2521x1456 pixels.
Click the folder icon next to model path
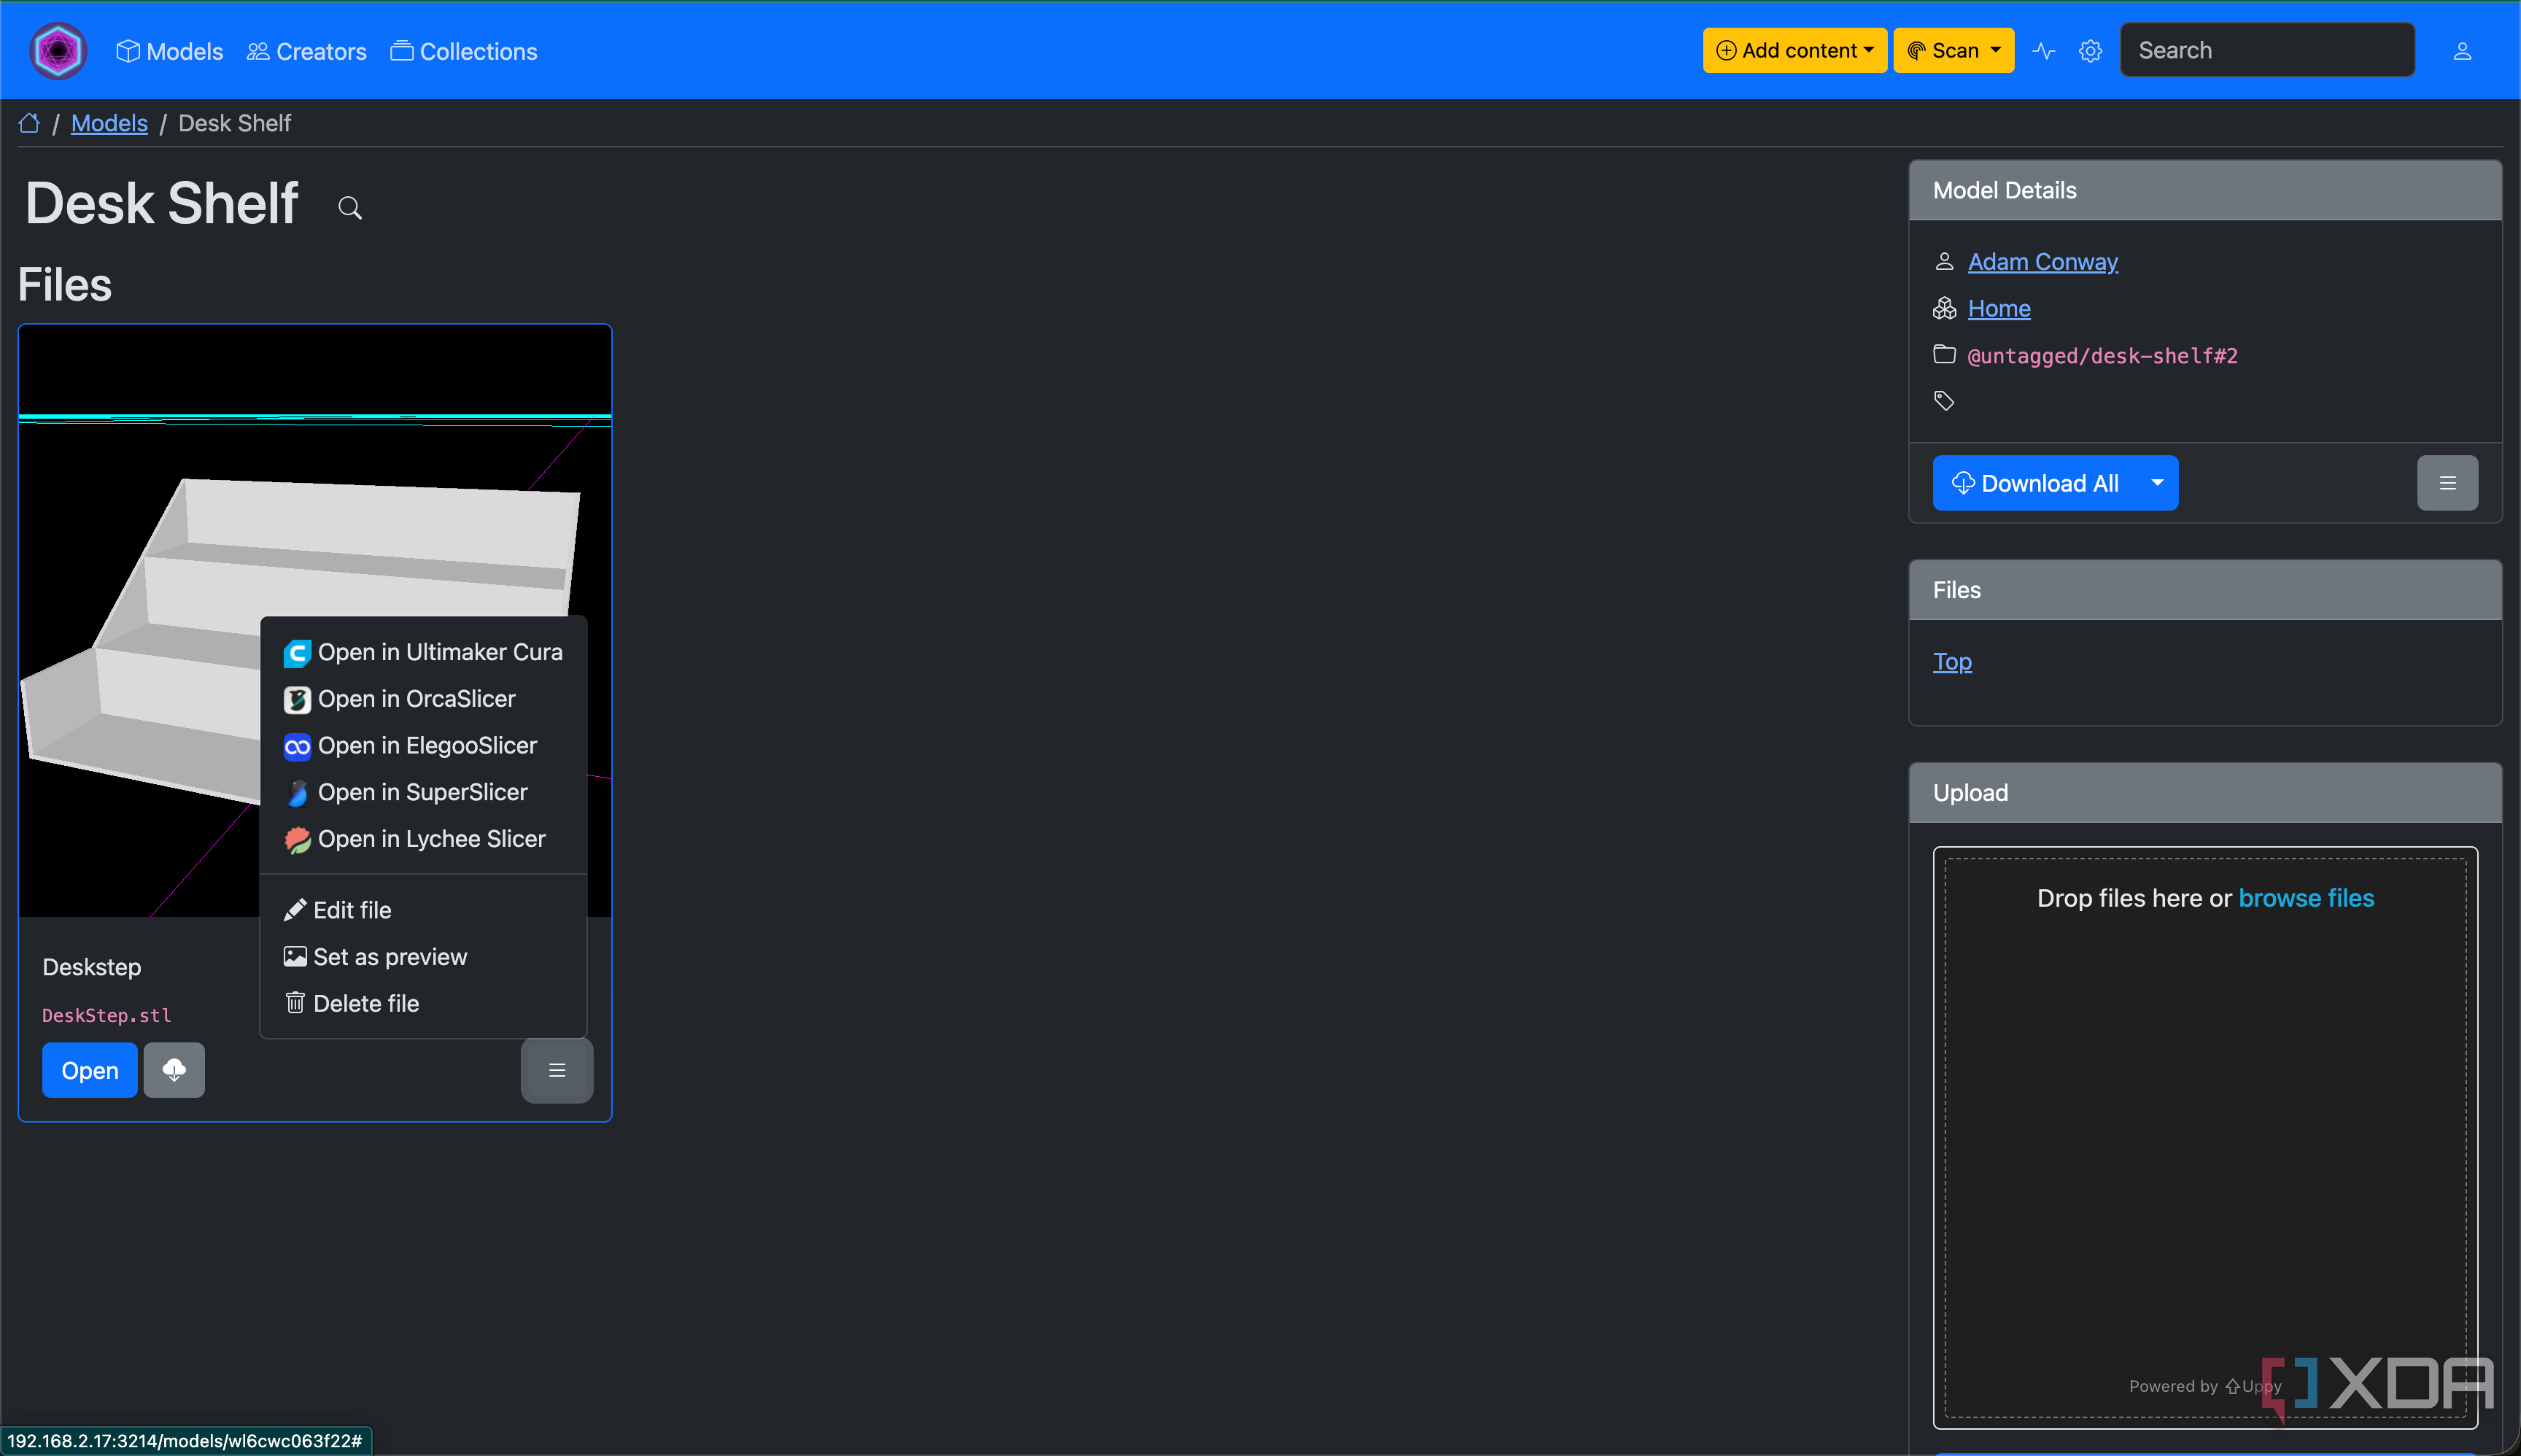1944,354
